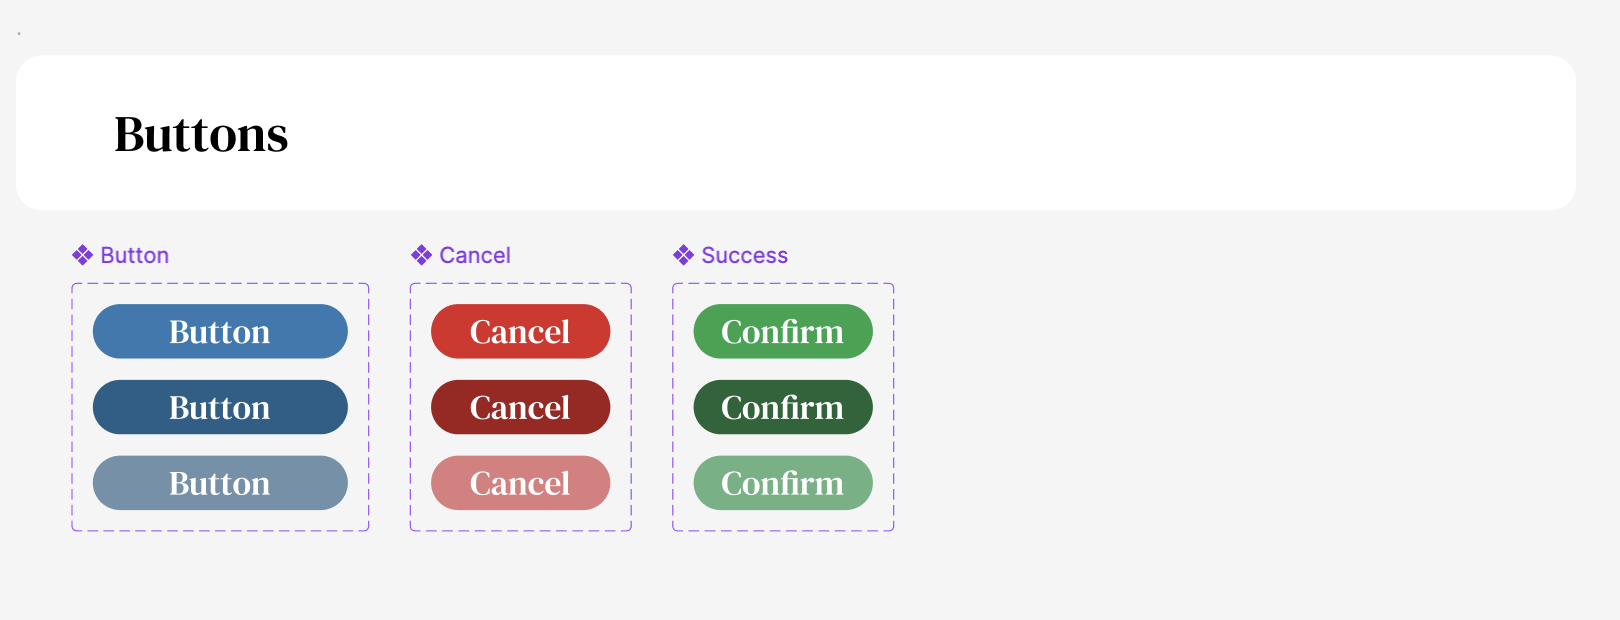Screen dimensions: 1620x620
Task: Click the faded gray-blue Button variant
Action: (220, 483)
